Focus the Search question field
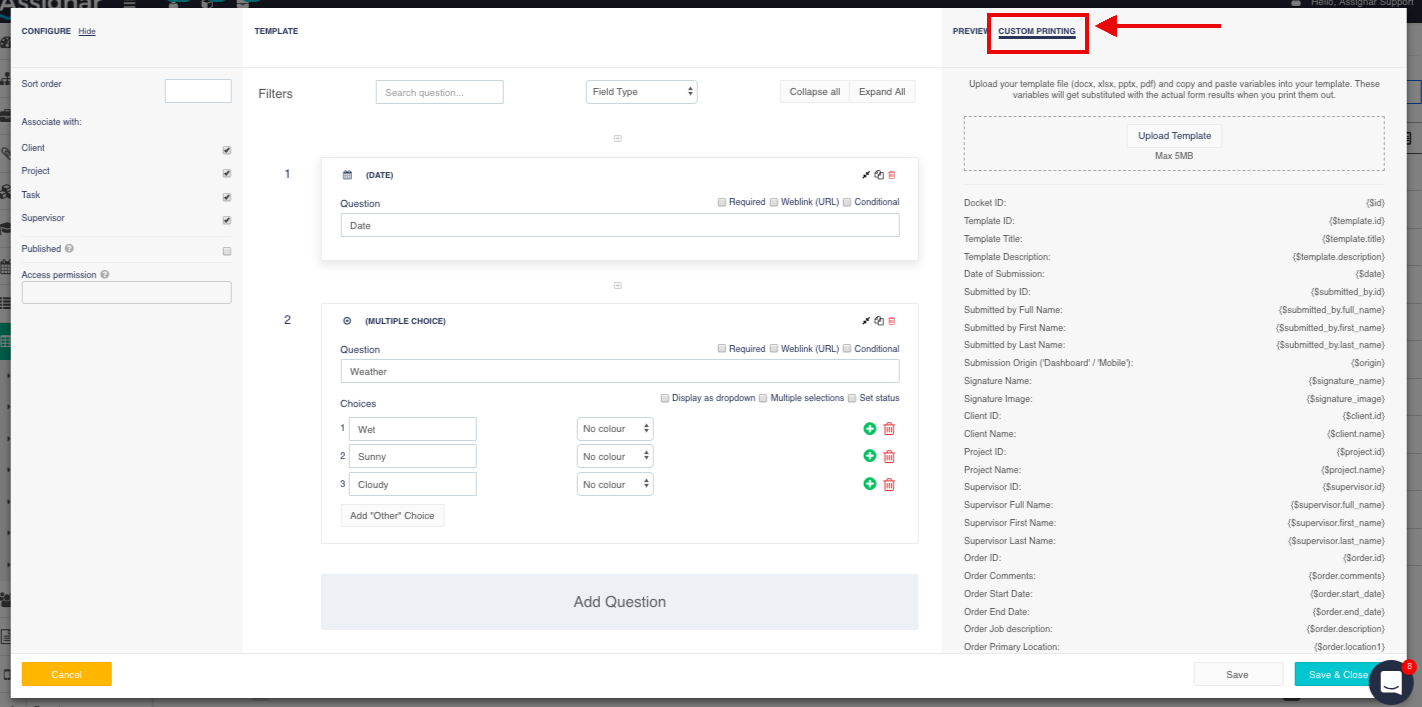 point(440,92)
